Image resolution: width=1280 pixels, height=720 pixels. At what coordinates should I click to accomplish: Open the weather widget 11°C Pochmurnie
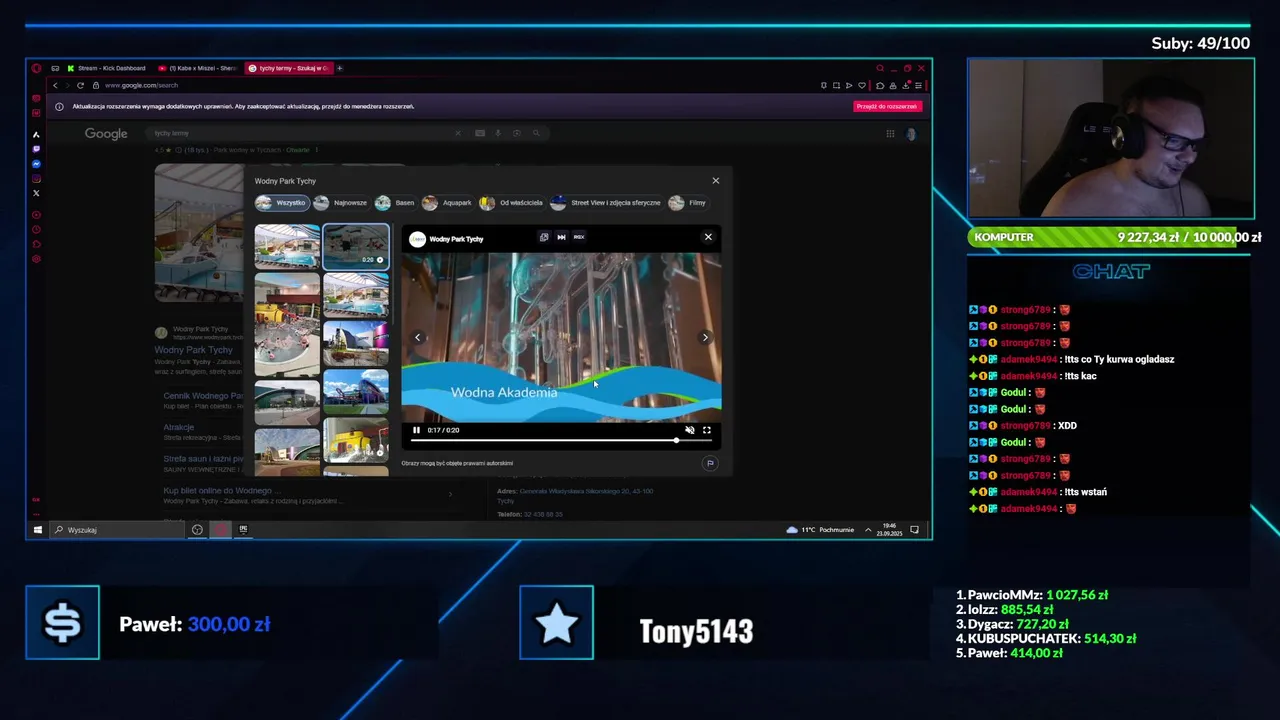pos(820,529)
